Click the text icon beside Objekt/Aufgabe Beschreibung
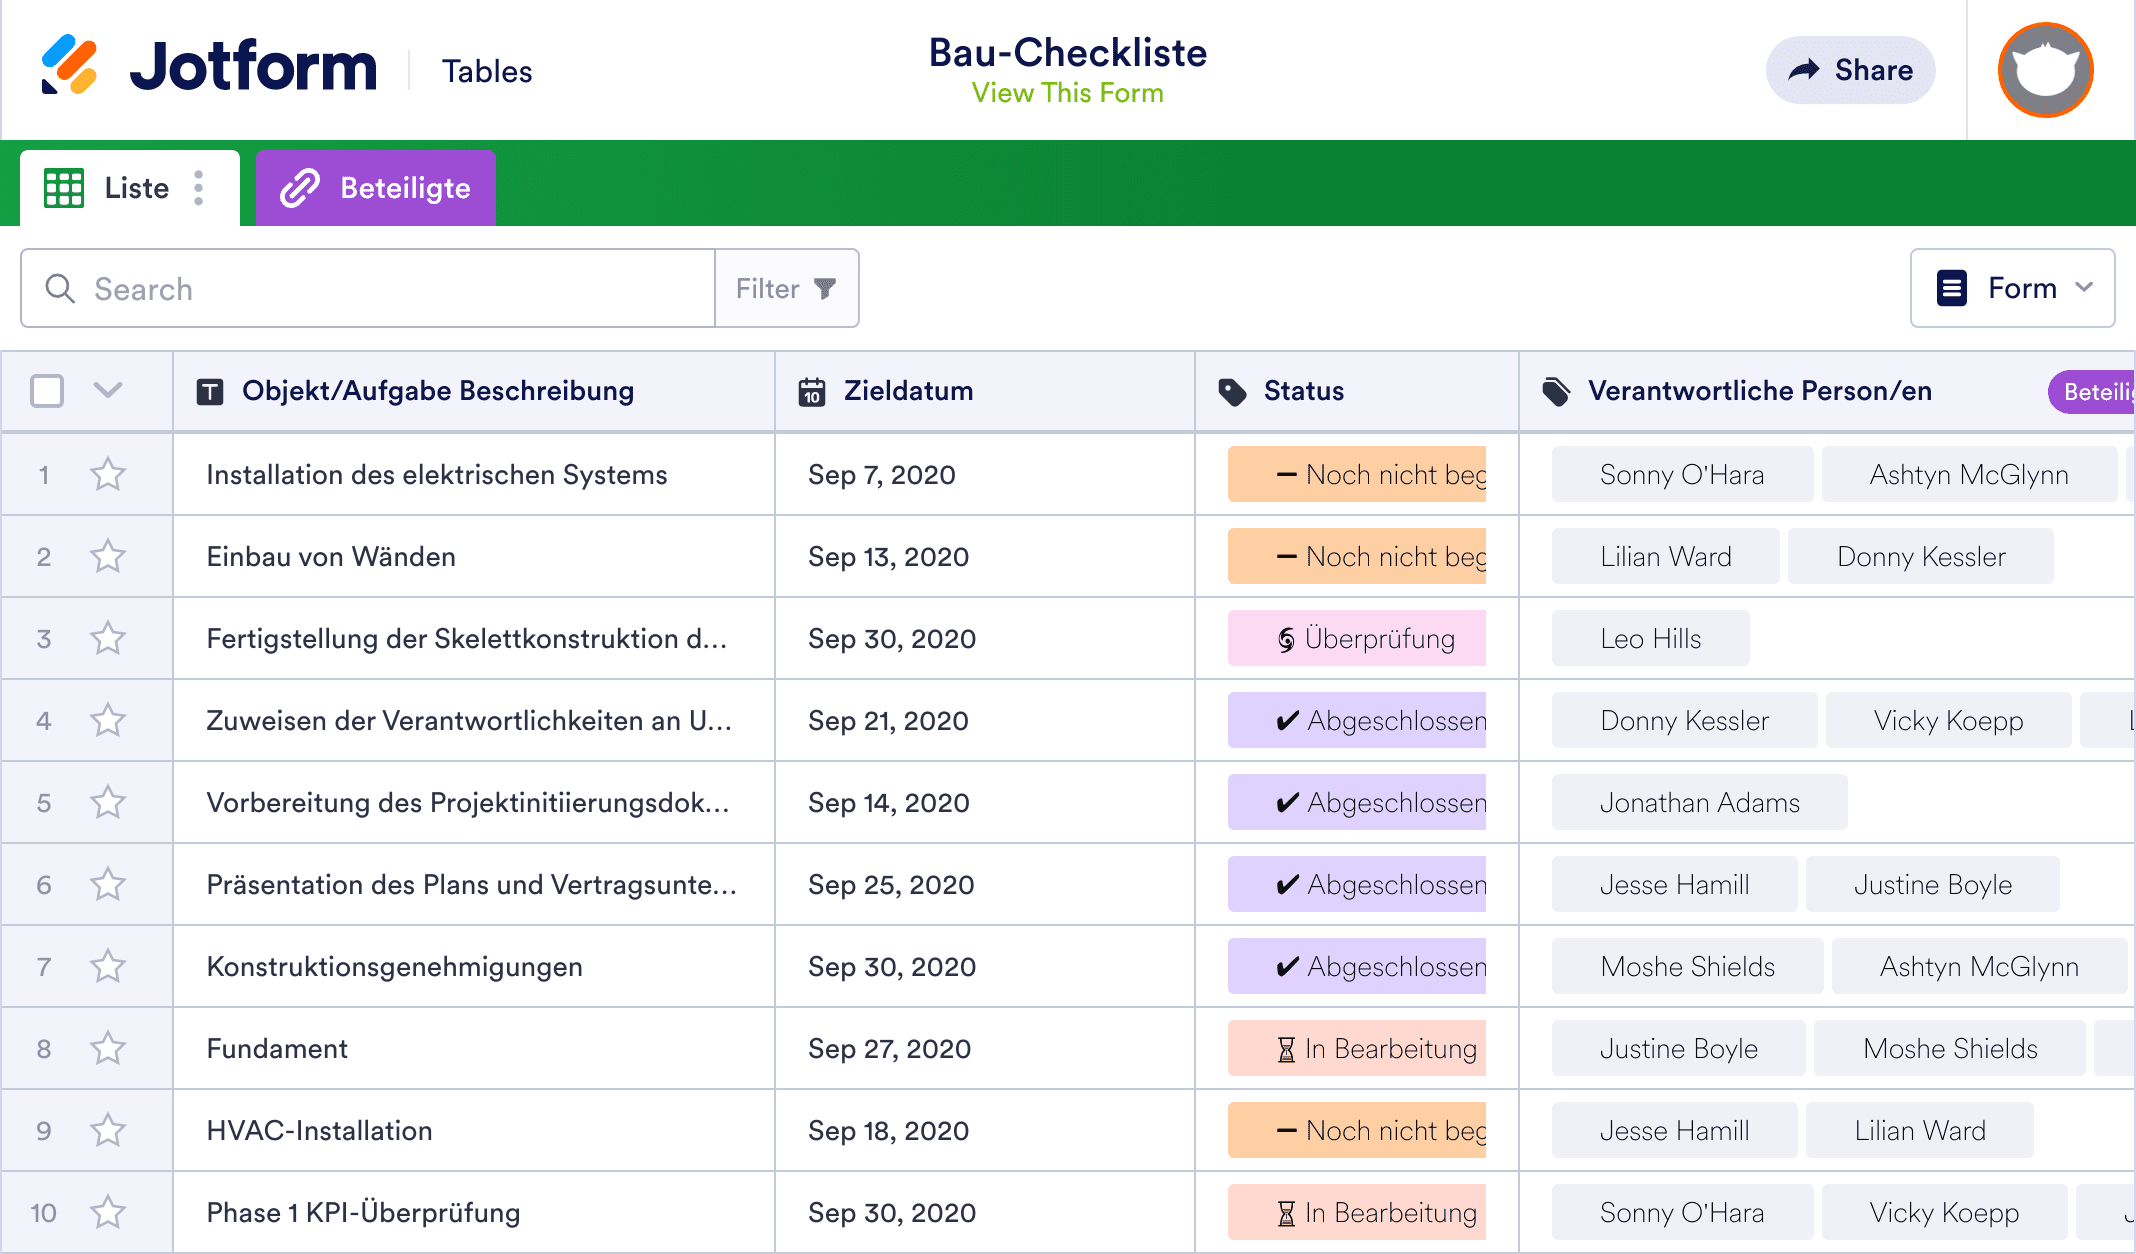 211,391
